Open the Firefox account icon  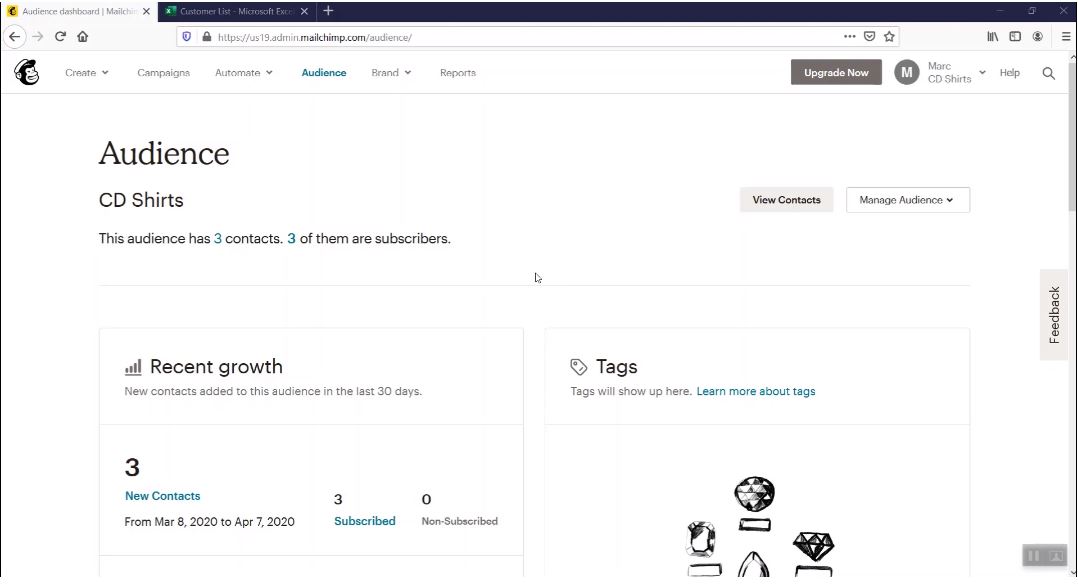point(1037,36)
